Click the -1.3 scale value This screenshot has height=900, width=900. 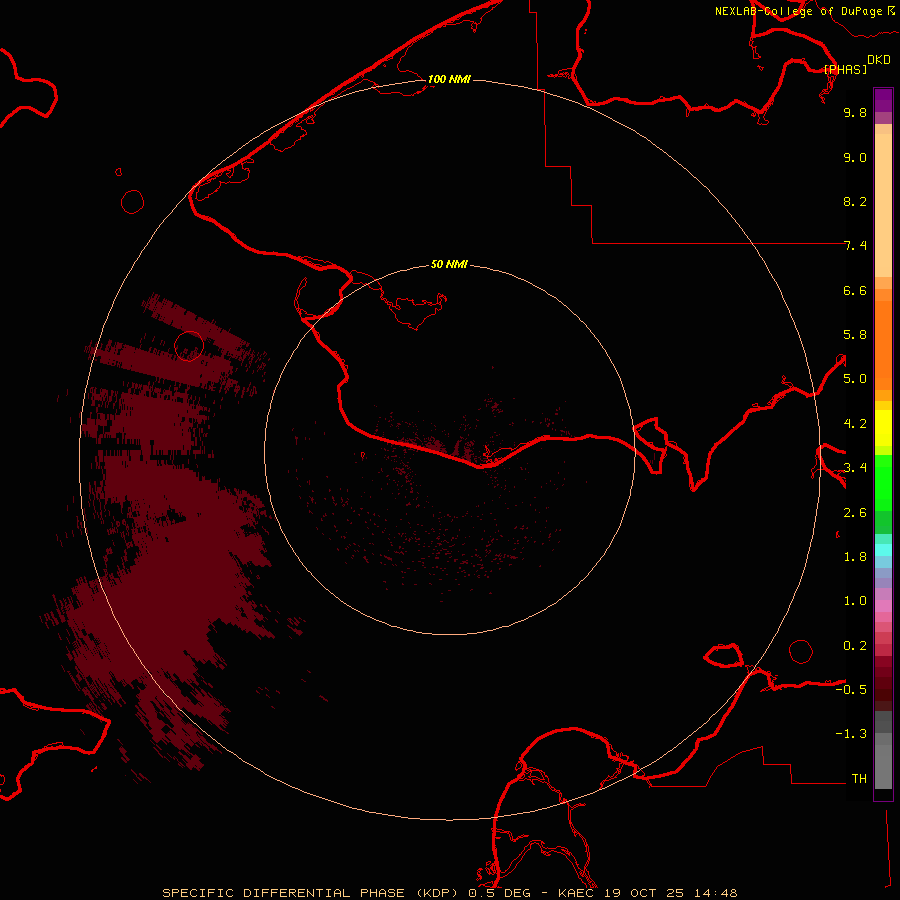[x=851, y=734]
